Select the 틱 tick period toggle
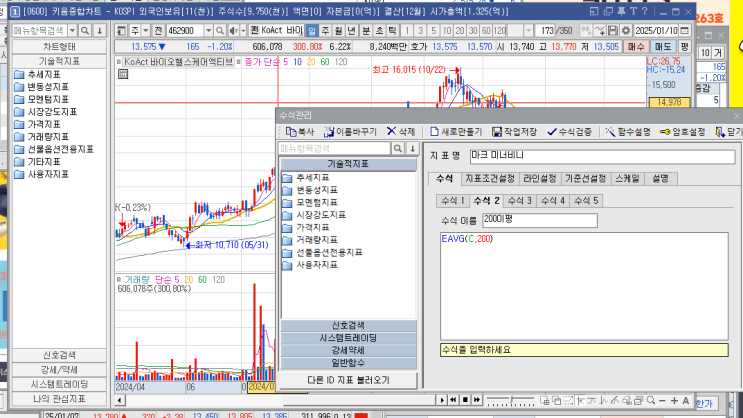This screenshot has width=743, height=418. [392, 31]
